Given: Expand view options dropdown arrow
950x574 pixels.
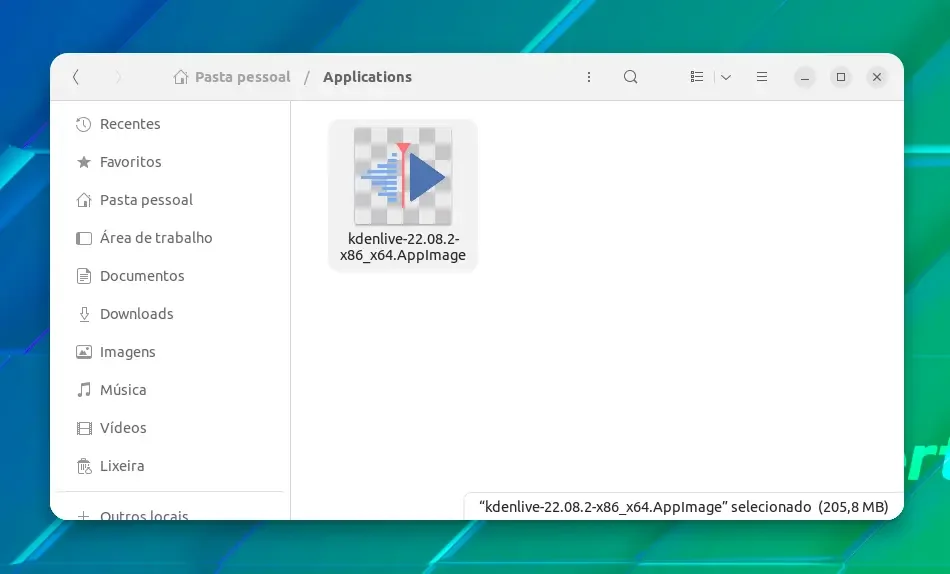Looking at the screenshot, I should [x=726, y=77].
